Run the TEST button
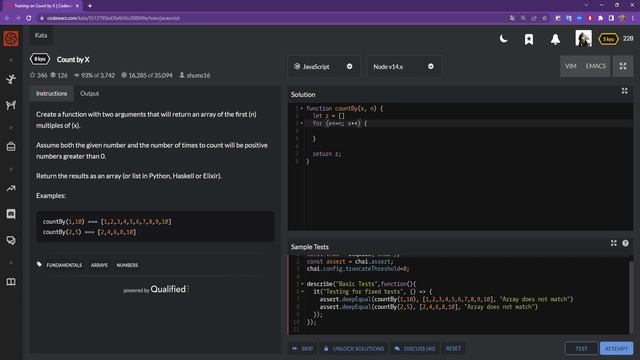The height and width of the screenshot is (360, 640). point(581,349)
